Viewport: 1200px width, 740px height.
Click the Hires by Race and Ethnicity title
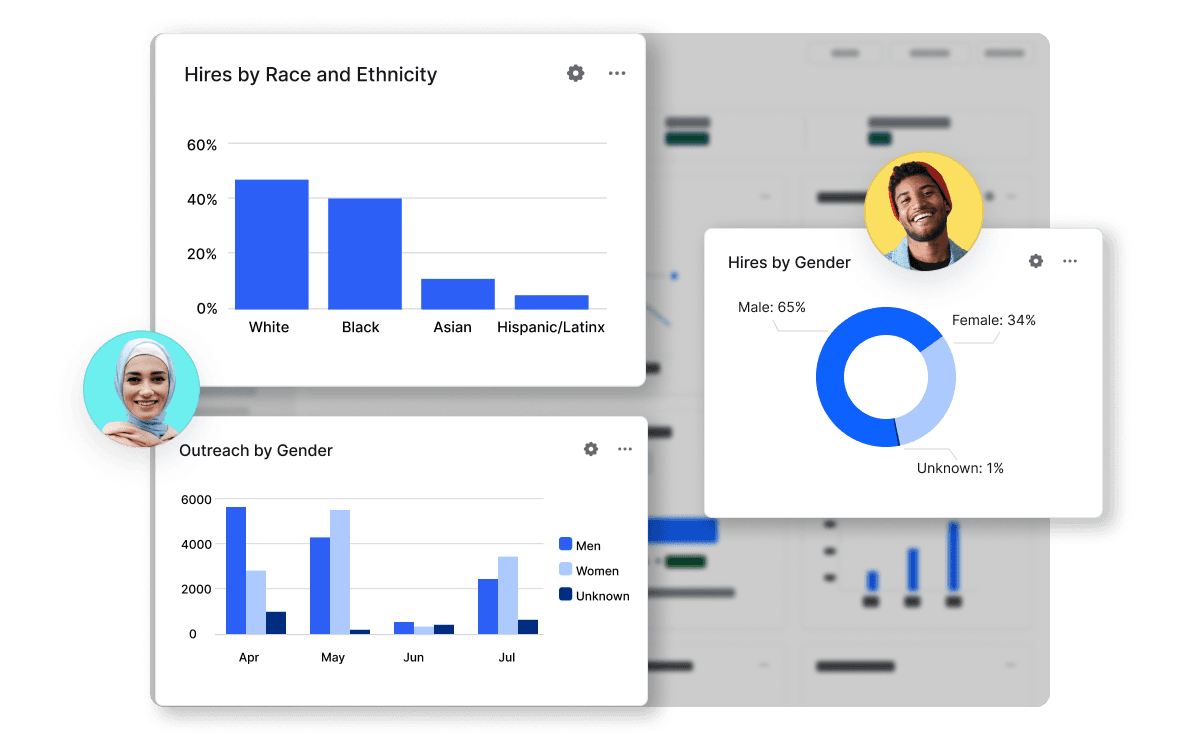point(310,74)
